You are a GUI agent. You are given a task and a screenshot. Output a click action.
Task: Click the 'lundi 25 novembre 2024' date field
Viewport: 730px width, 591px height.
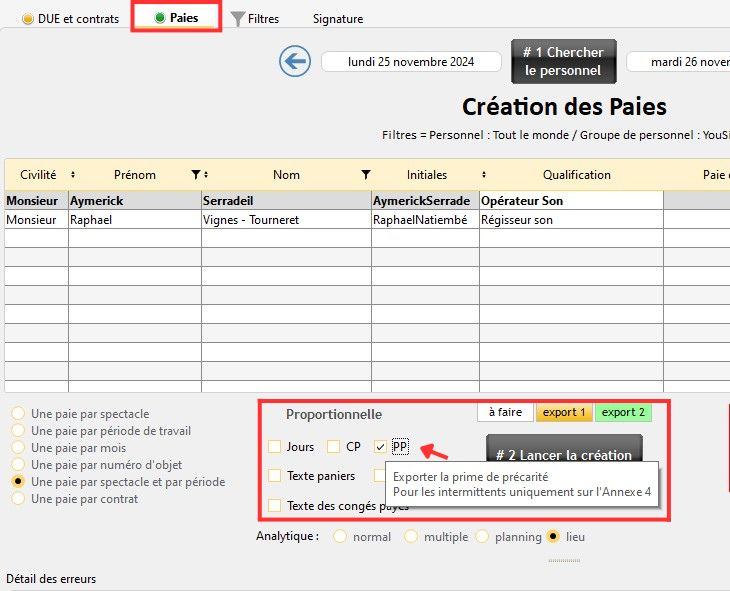pos(411,62)
